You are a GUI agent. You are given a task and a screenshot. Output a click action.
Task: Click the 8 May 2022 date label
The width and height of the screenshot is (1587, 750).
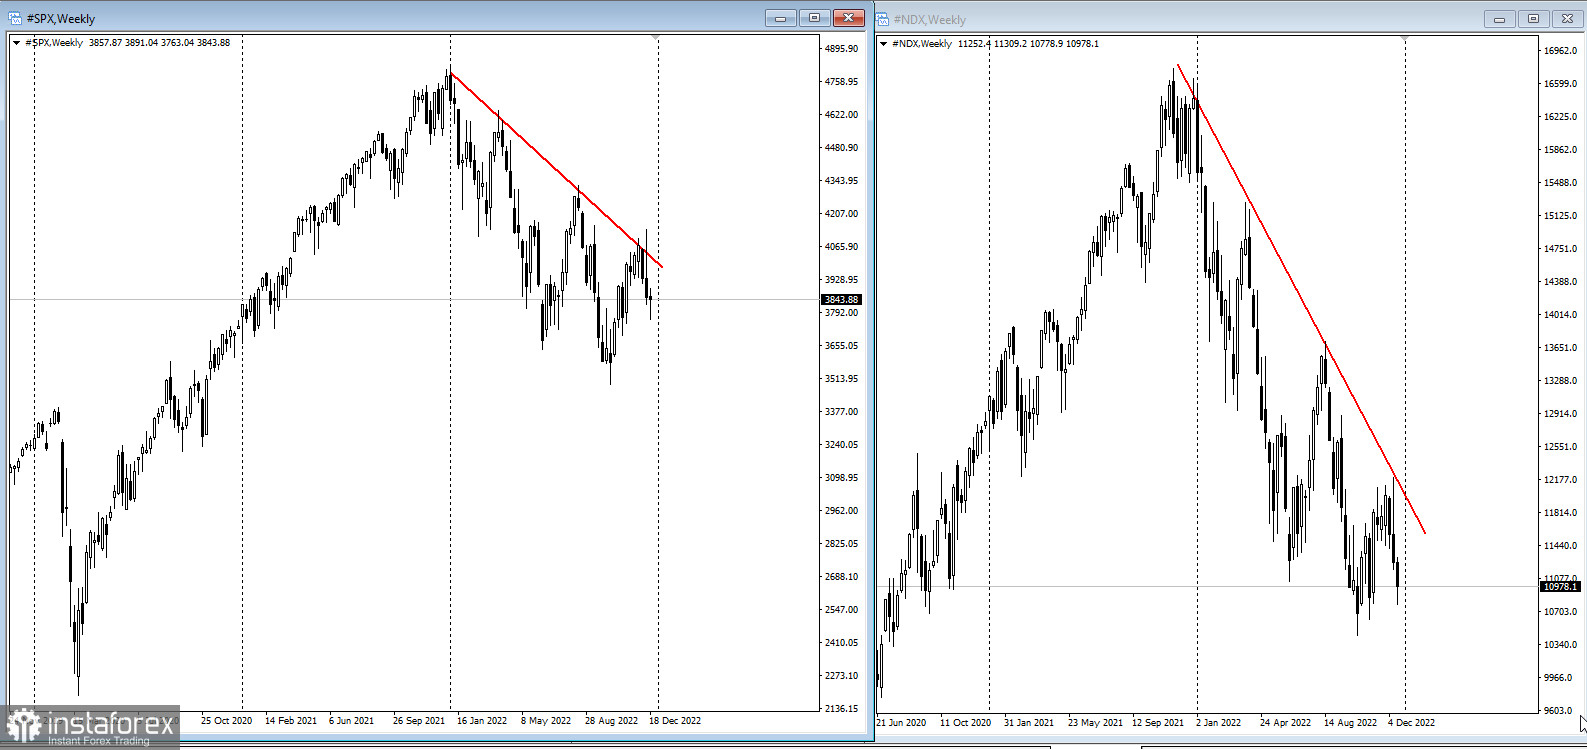546,721
